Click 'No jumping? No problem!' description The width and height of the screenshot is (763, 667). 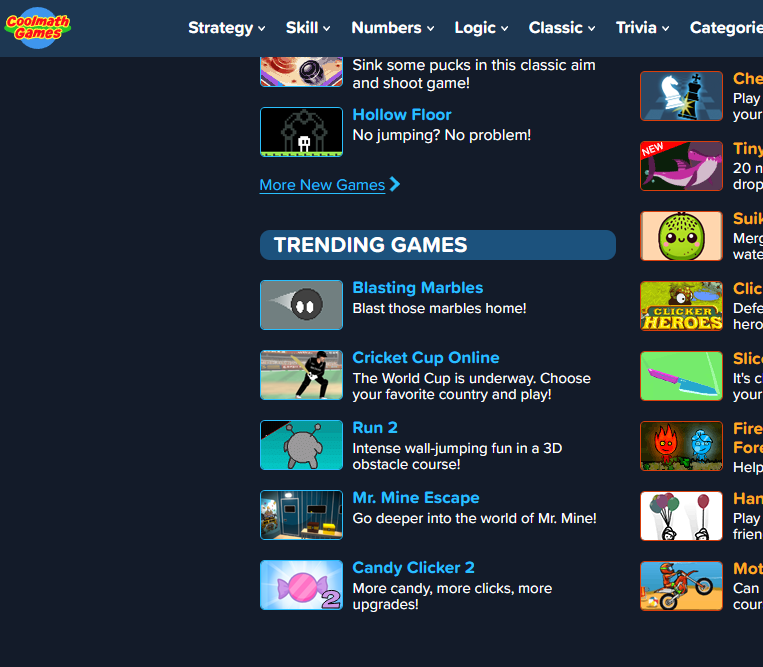[441, 135]
